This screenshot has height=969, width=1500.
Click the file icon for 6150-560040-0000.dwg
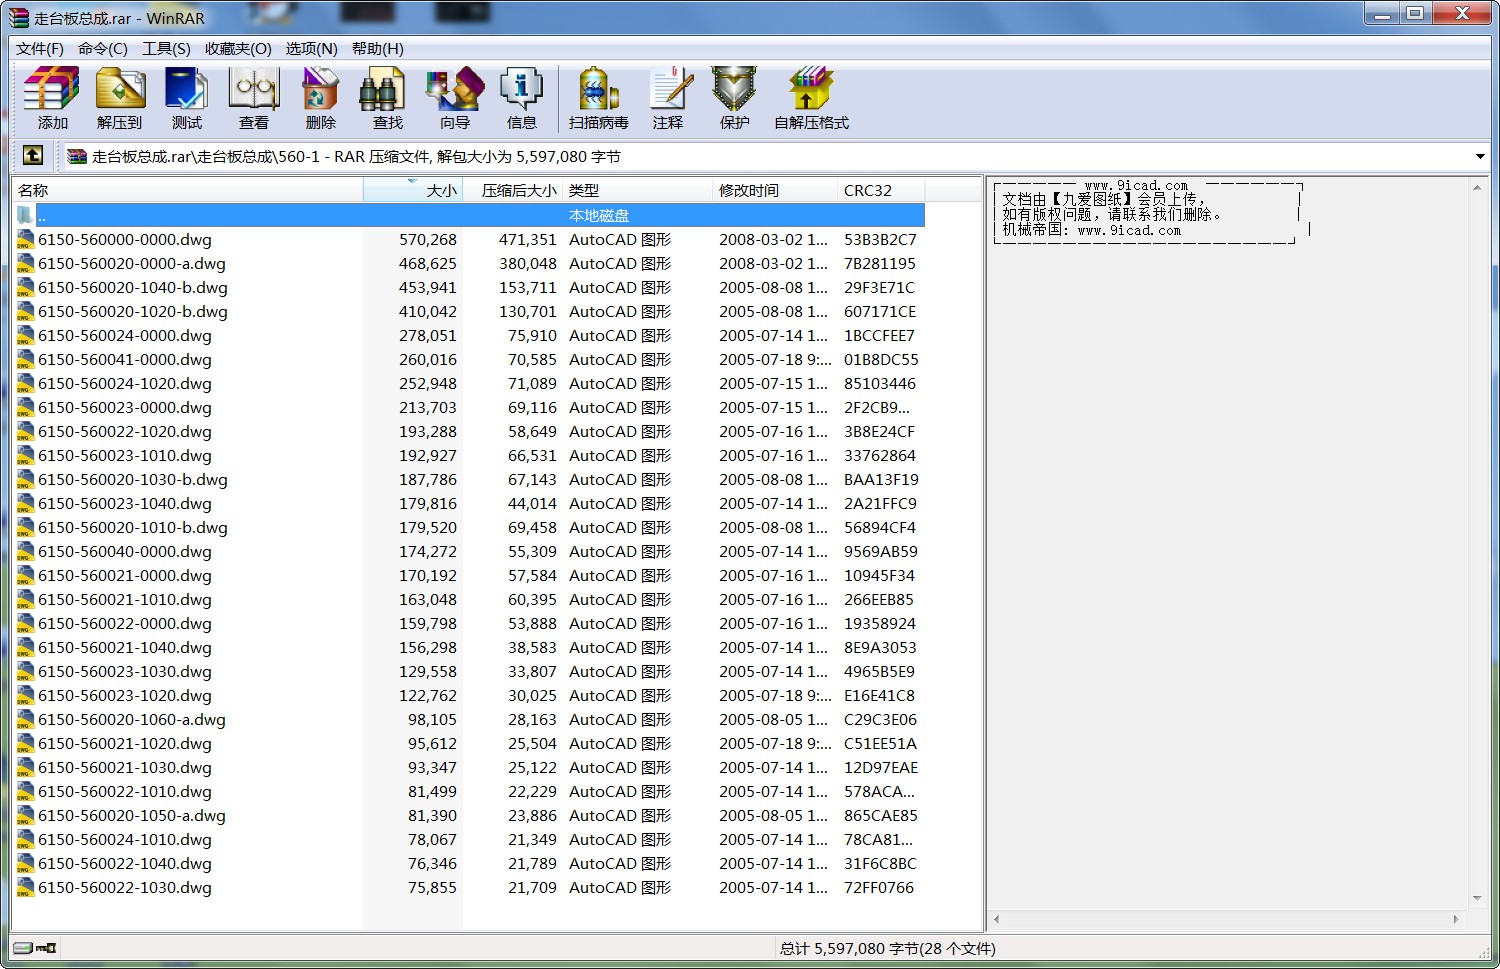tap(25, 551)
